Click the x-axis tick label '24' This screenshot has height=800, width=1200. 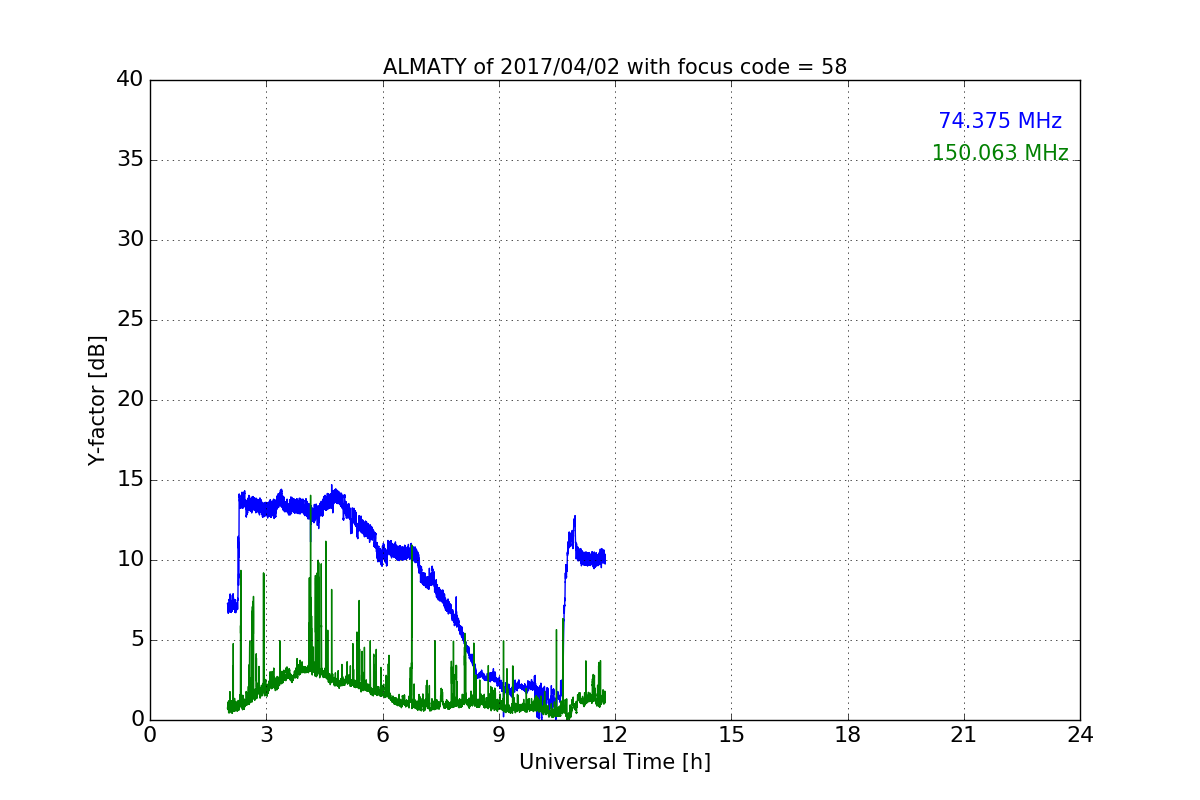[x=1080, y=735]
